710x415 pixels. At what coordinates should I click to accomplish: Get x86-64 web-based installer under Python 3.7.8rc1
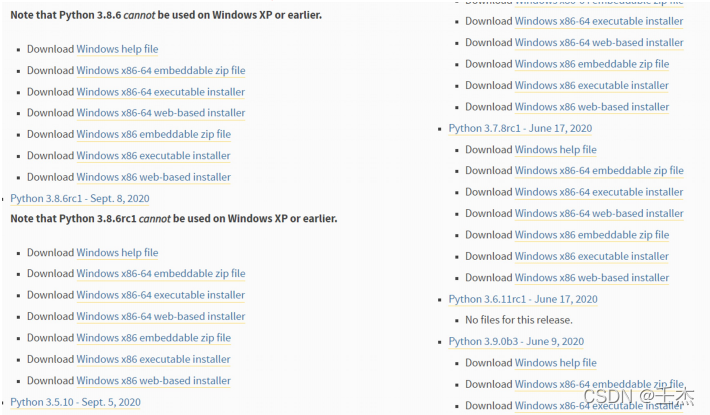point(599,213)
